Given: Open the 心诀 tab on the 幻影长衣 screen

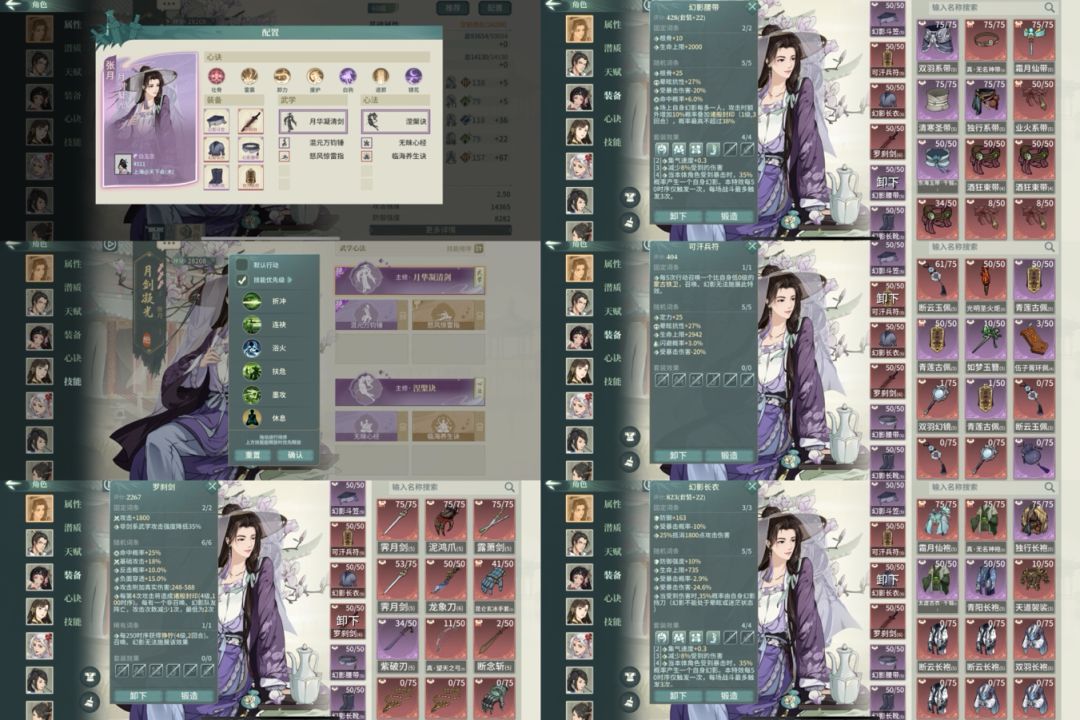Looking at the screenshot, I should (612, 599).
